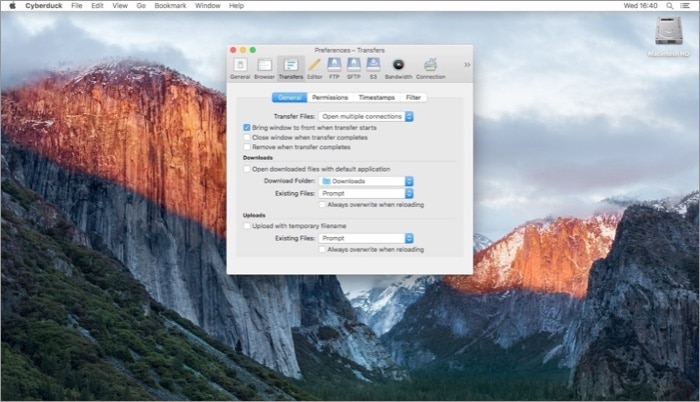Open the Connection preferences pane

(x=430, y=66)
